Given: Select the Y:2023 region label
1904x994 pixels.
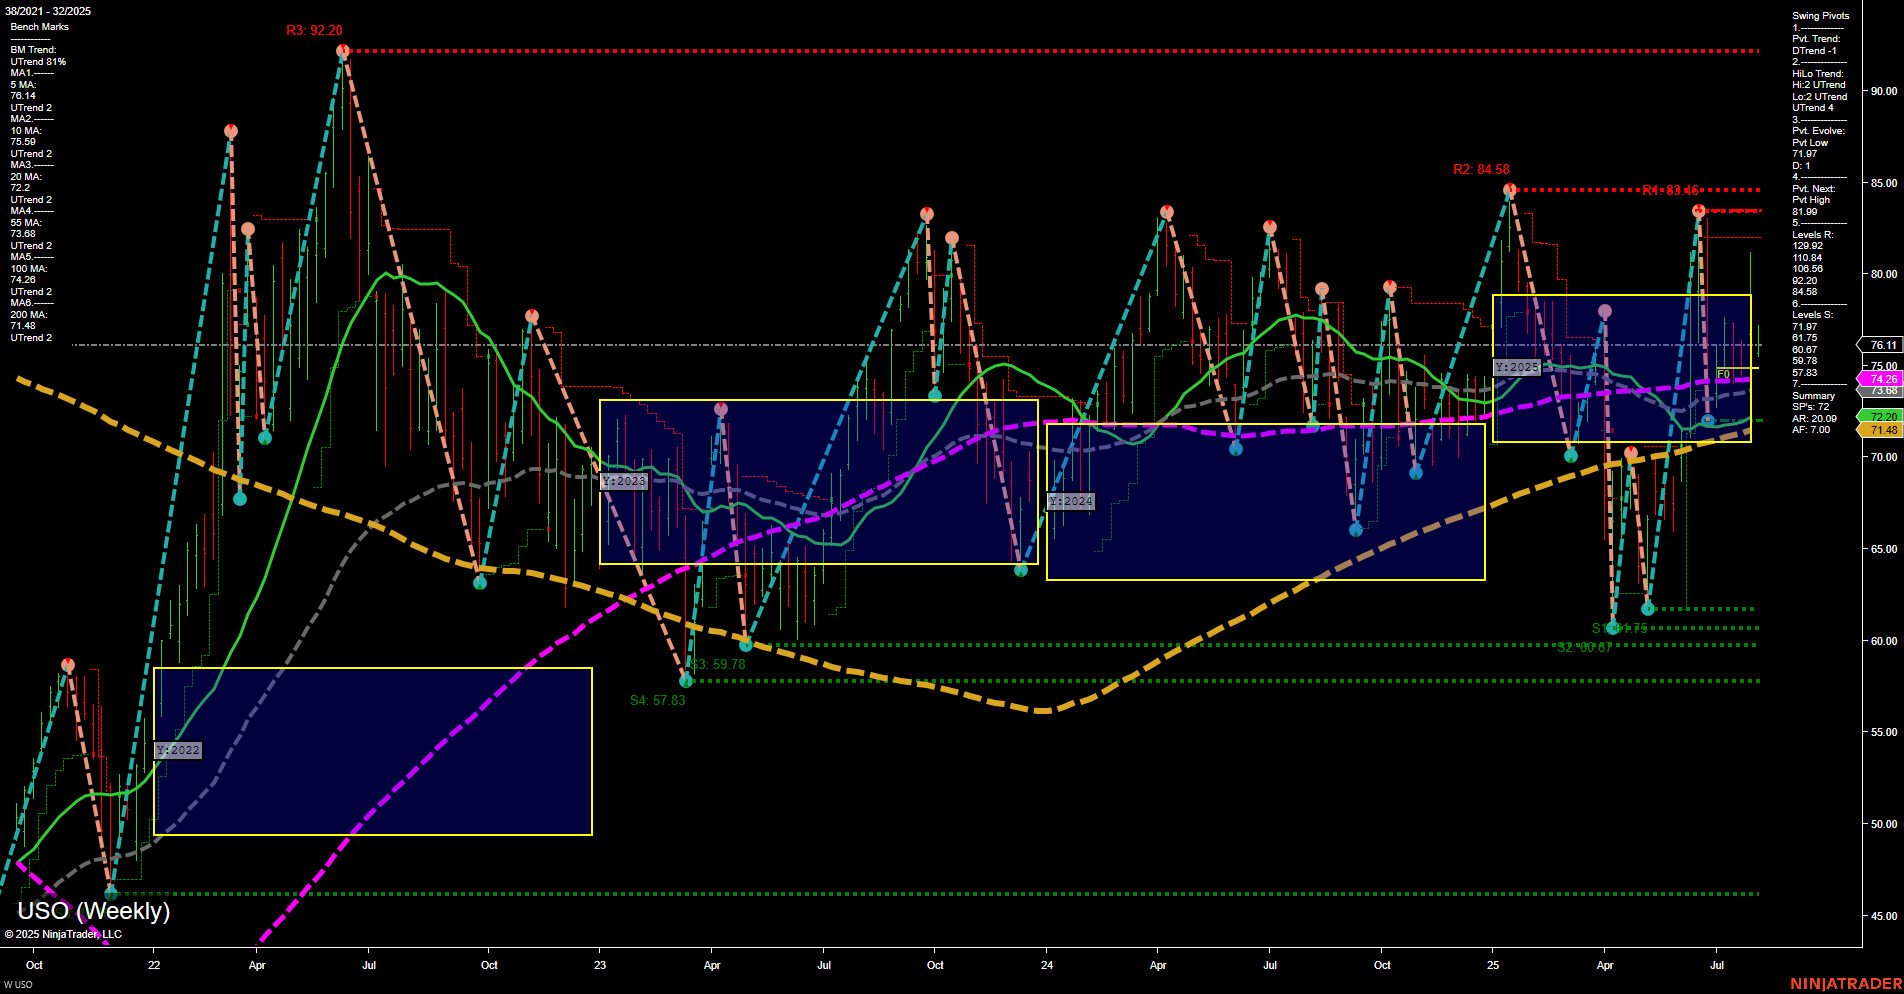Looking at the screenshot, I should pos(623,480).
